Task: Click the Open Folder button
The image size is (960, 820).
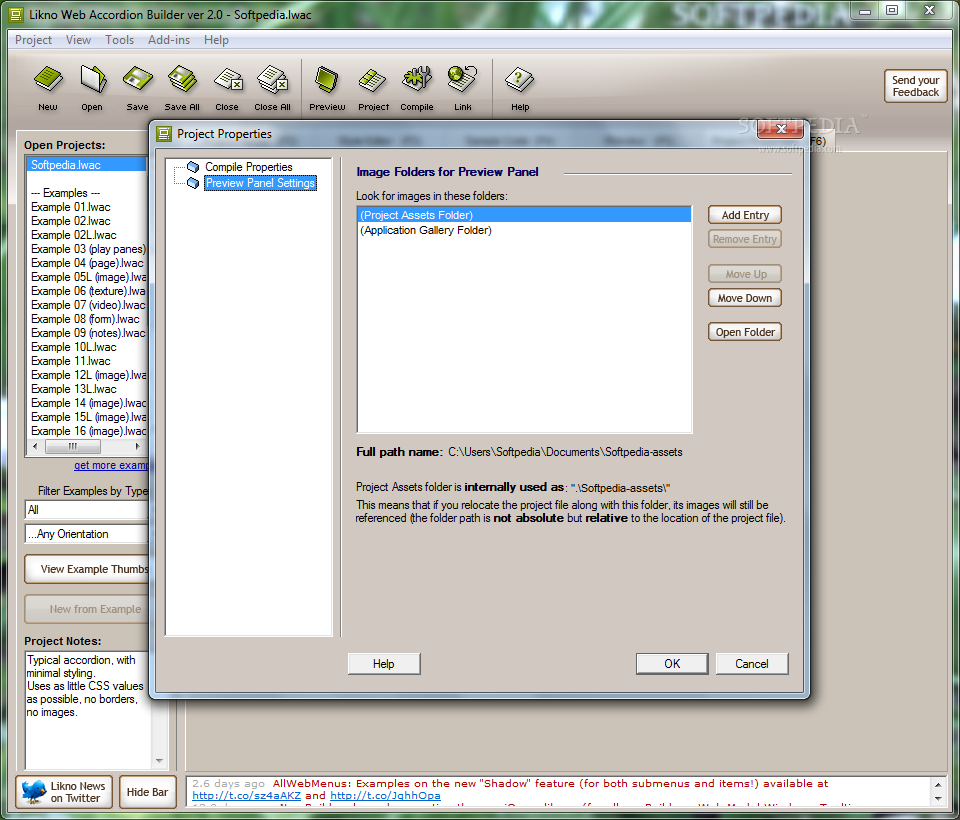Action: (744, 332)
